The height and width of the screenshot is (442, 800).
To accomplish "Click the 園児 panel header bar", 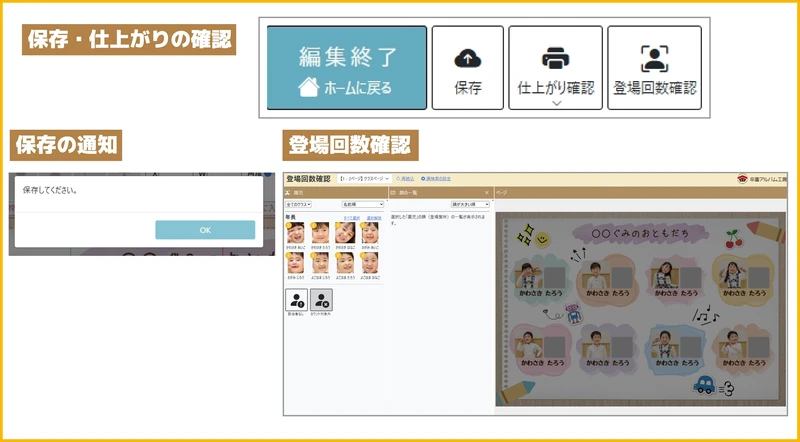I will point(336,192).
